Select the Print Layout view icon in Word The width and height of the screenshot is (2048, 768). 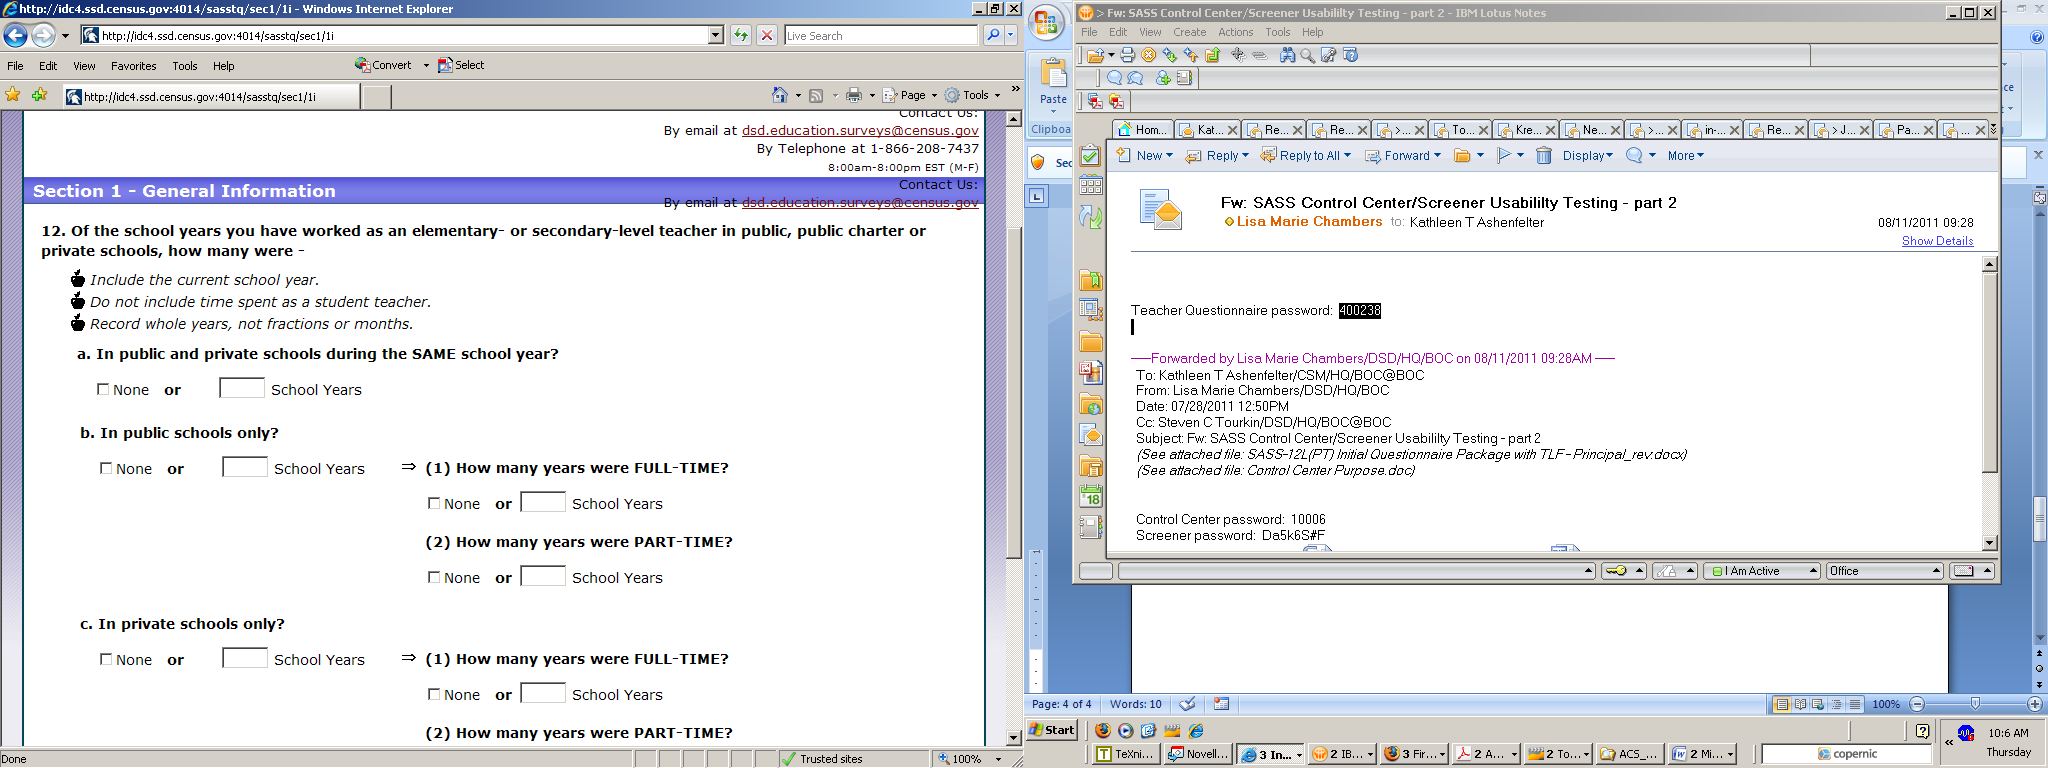coord(1782,704)
